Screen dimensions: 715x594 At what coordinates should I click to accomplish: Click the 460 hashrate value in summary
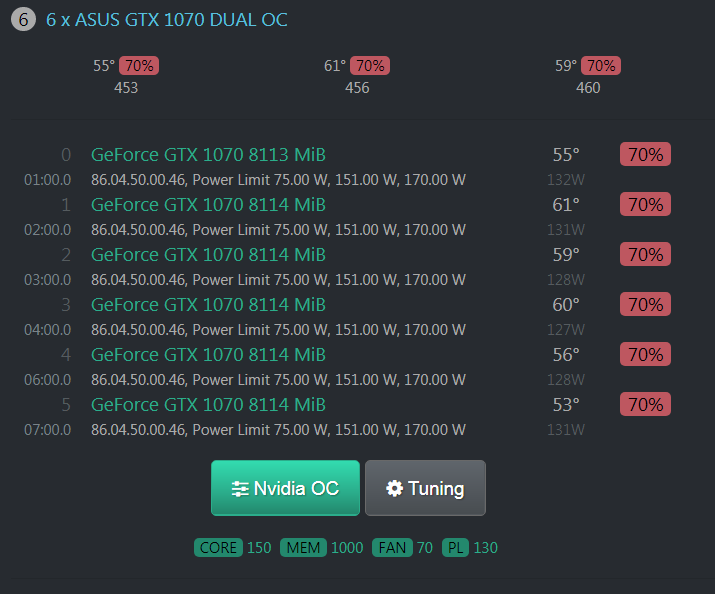click(588, 88)
